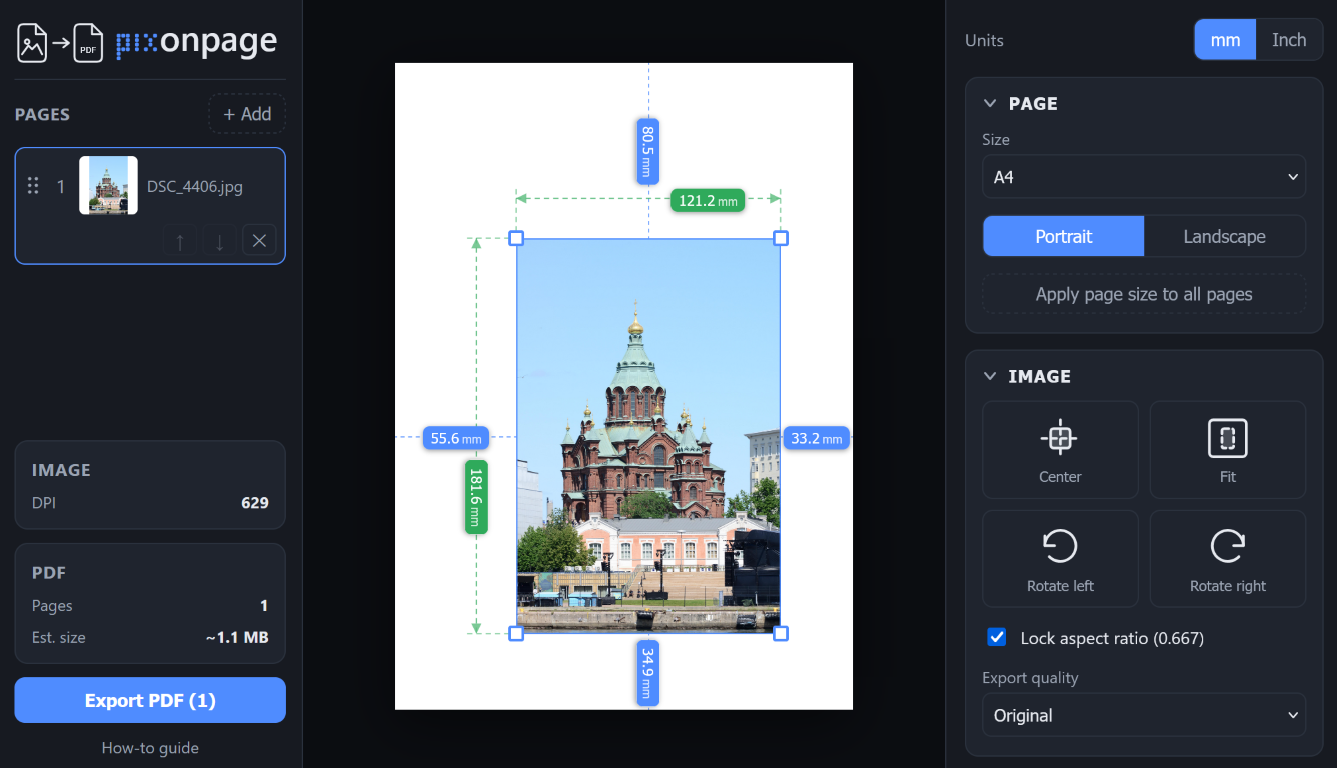1337x768 pixels.
Task: Click Export PDF (1) button
Action: [150, 700]
